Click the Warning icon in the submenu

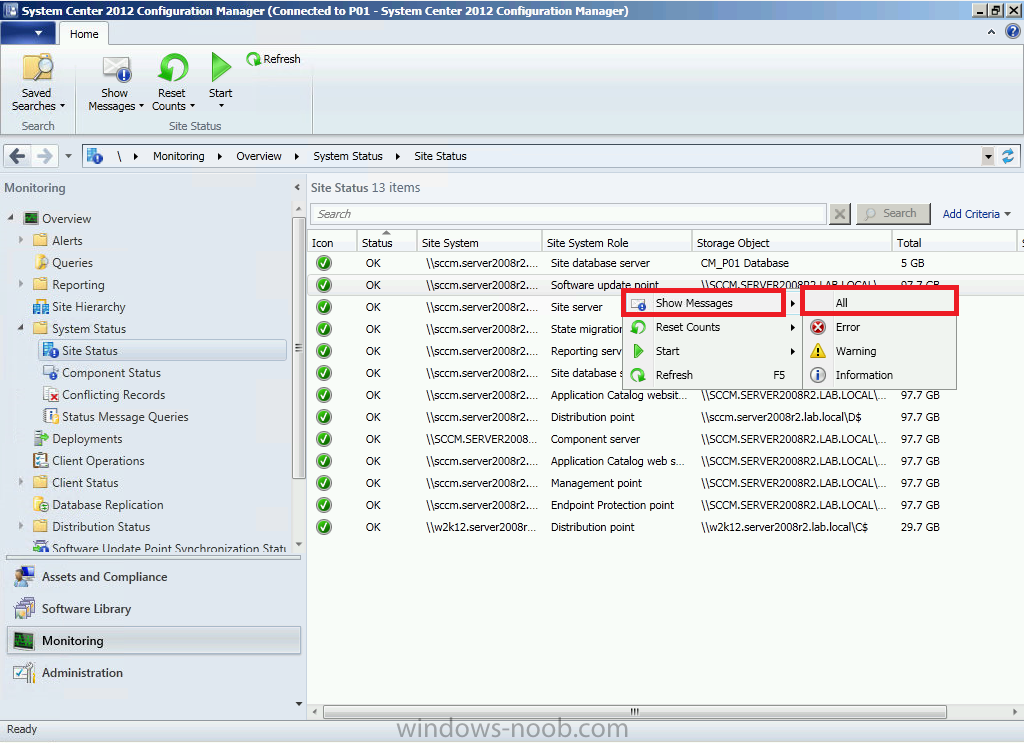[x=818, y=351]
